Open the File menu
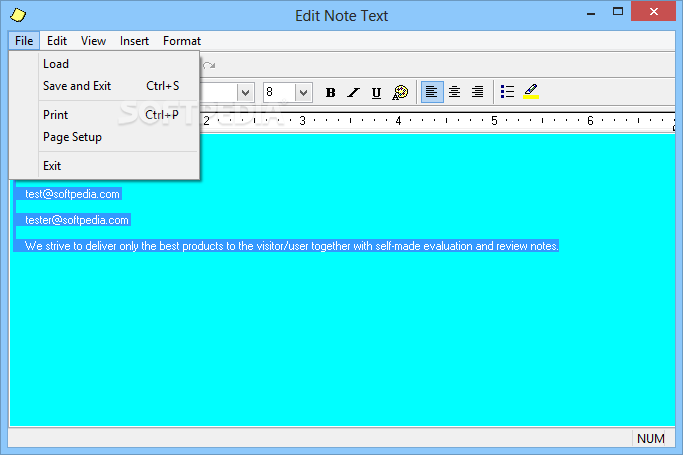Viewport: 683px width, 455px height. pos(24,41)
